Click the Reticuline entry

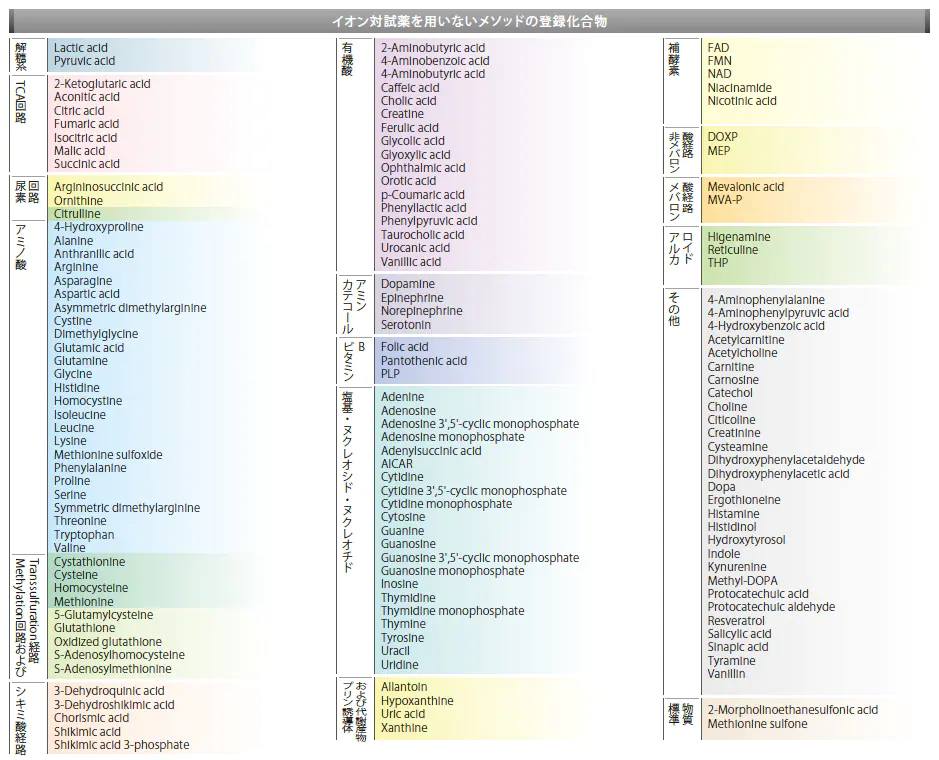733,250
